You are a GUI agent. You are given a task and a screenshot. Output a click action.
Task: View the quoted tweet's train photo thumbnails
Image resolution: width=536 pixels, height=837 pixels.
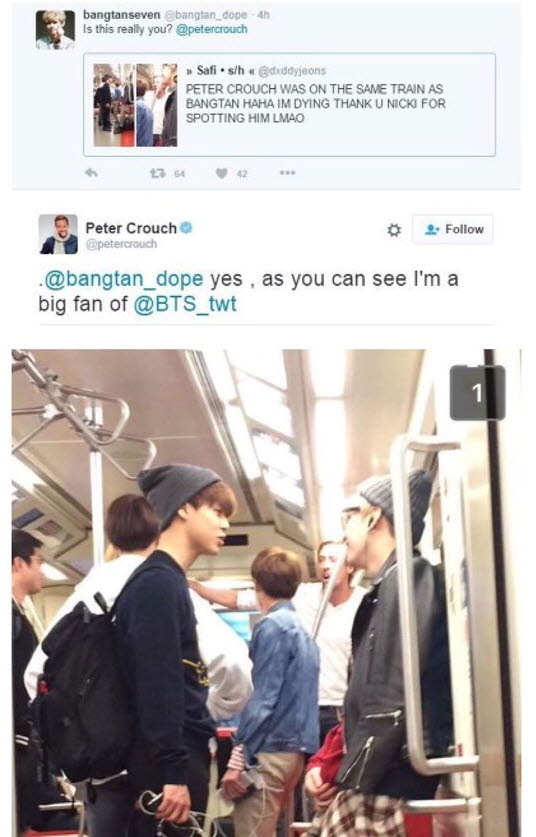(x=136, y=105)
